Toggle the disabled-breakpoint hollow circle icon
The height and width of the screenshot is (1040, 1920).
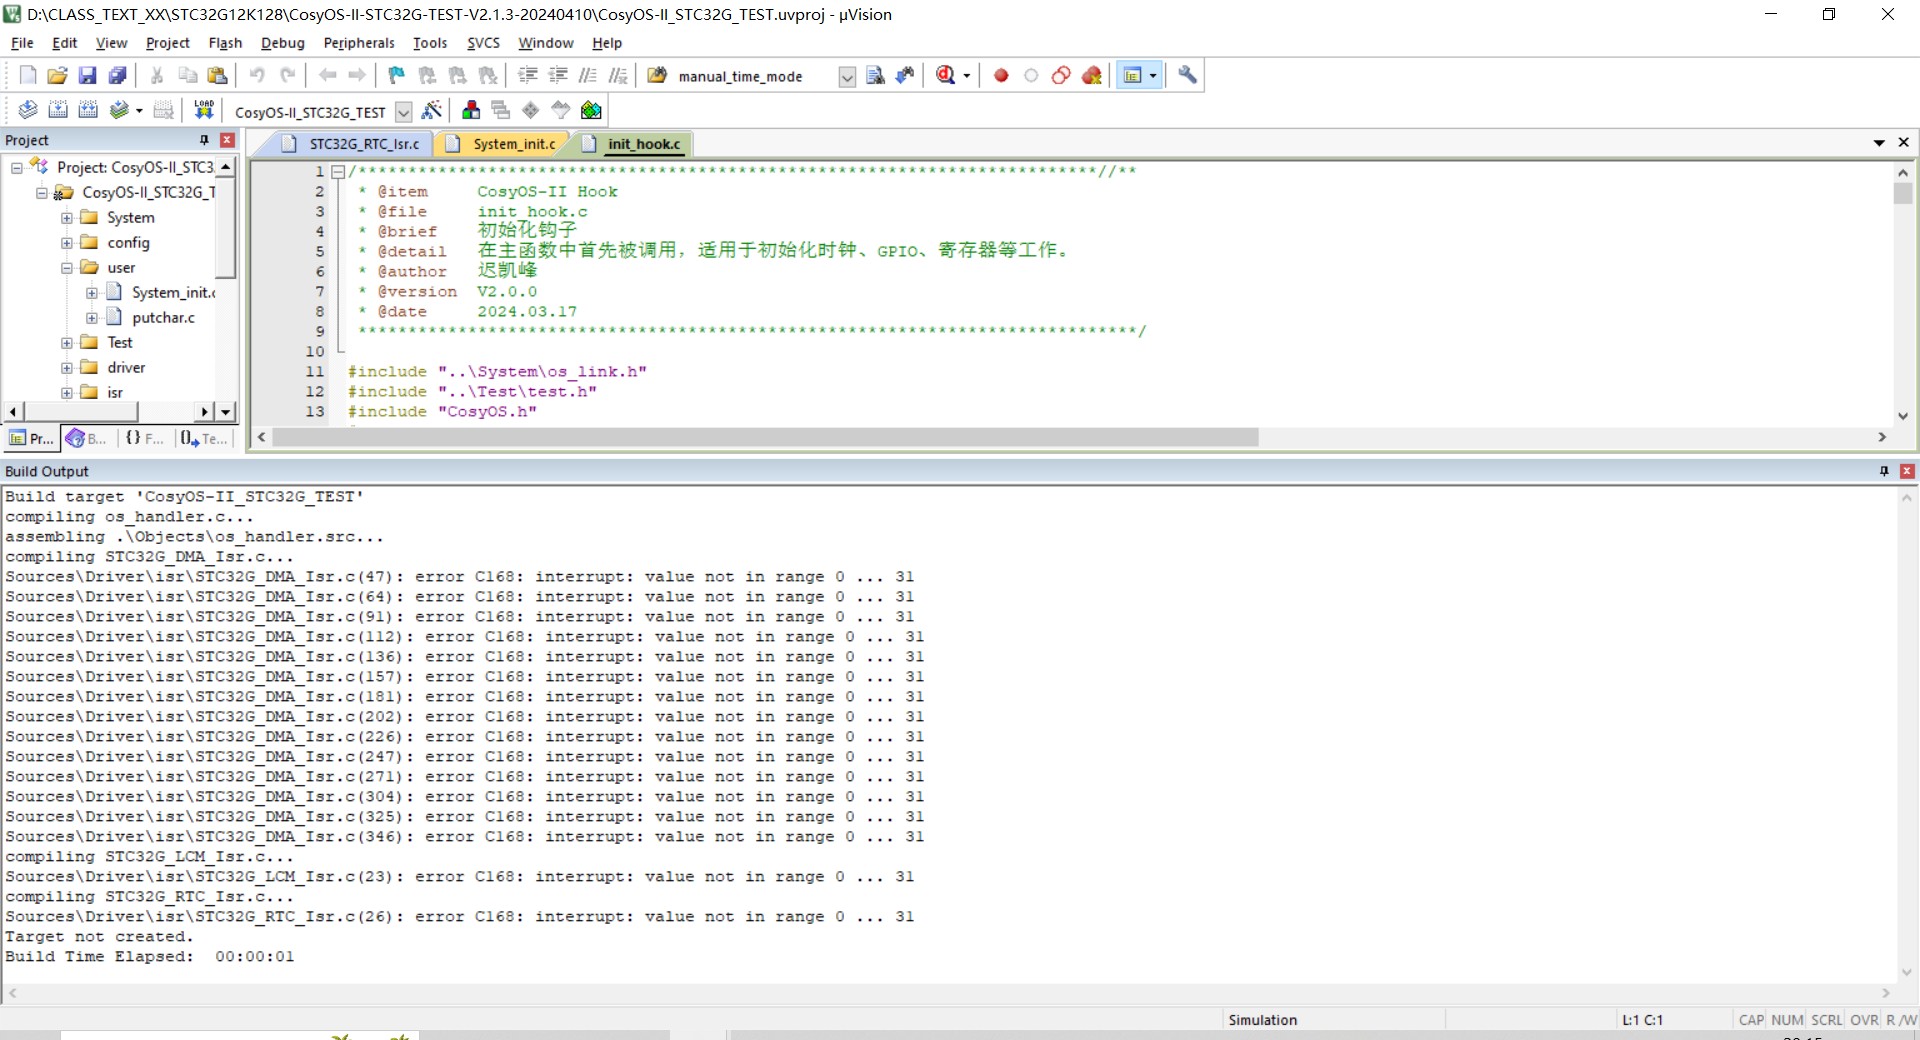coord(1031,76)
